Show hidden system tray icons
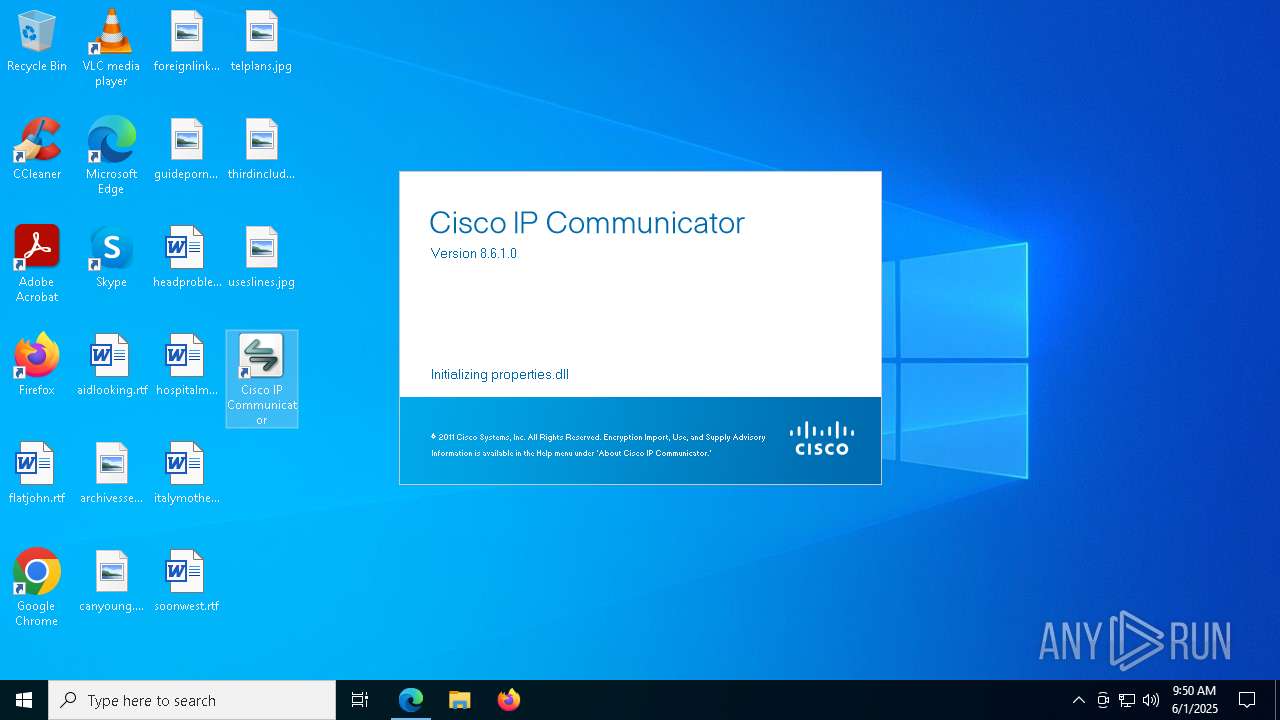 pos(1078,700)
